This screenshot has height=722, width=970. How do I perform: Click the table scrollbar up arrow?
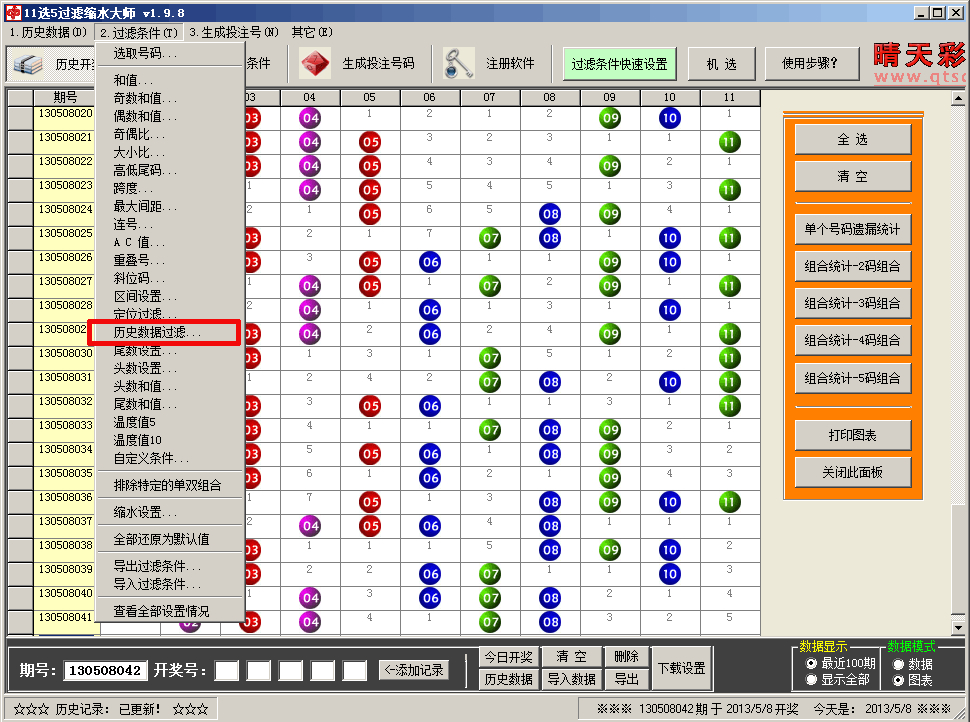click(x=958, y=98)
